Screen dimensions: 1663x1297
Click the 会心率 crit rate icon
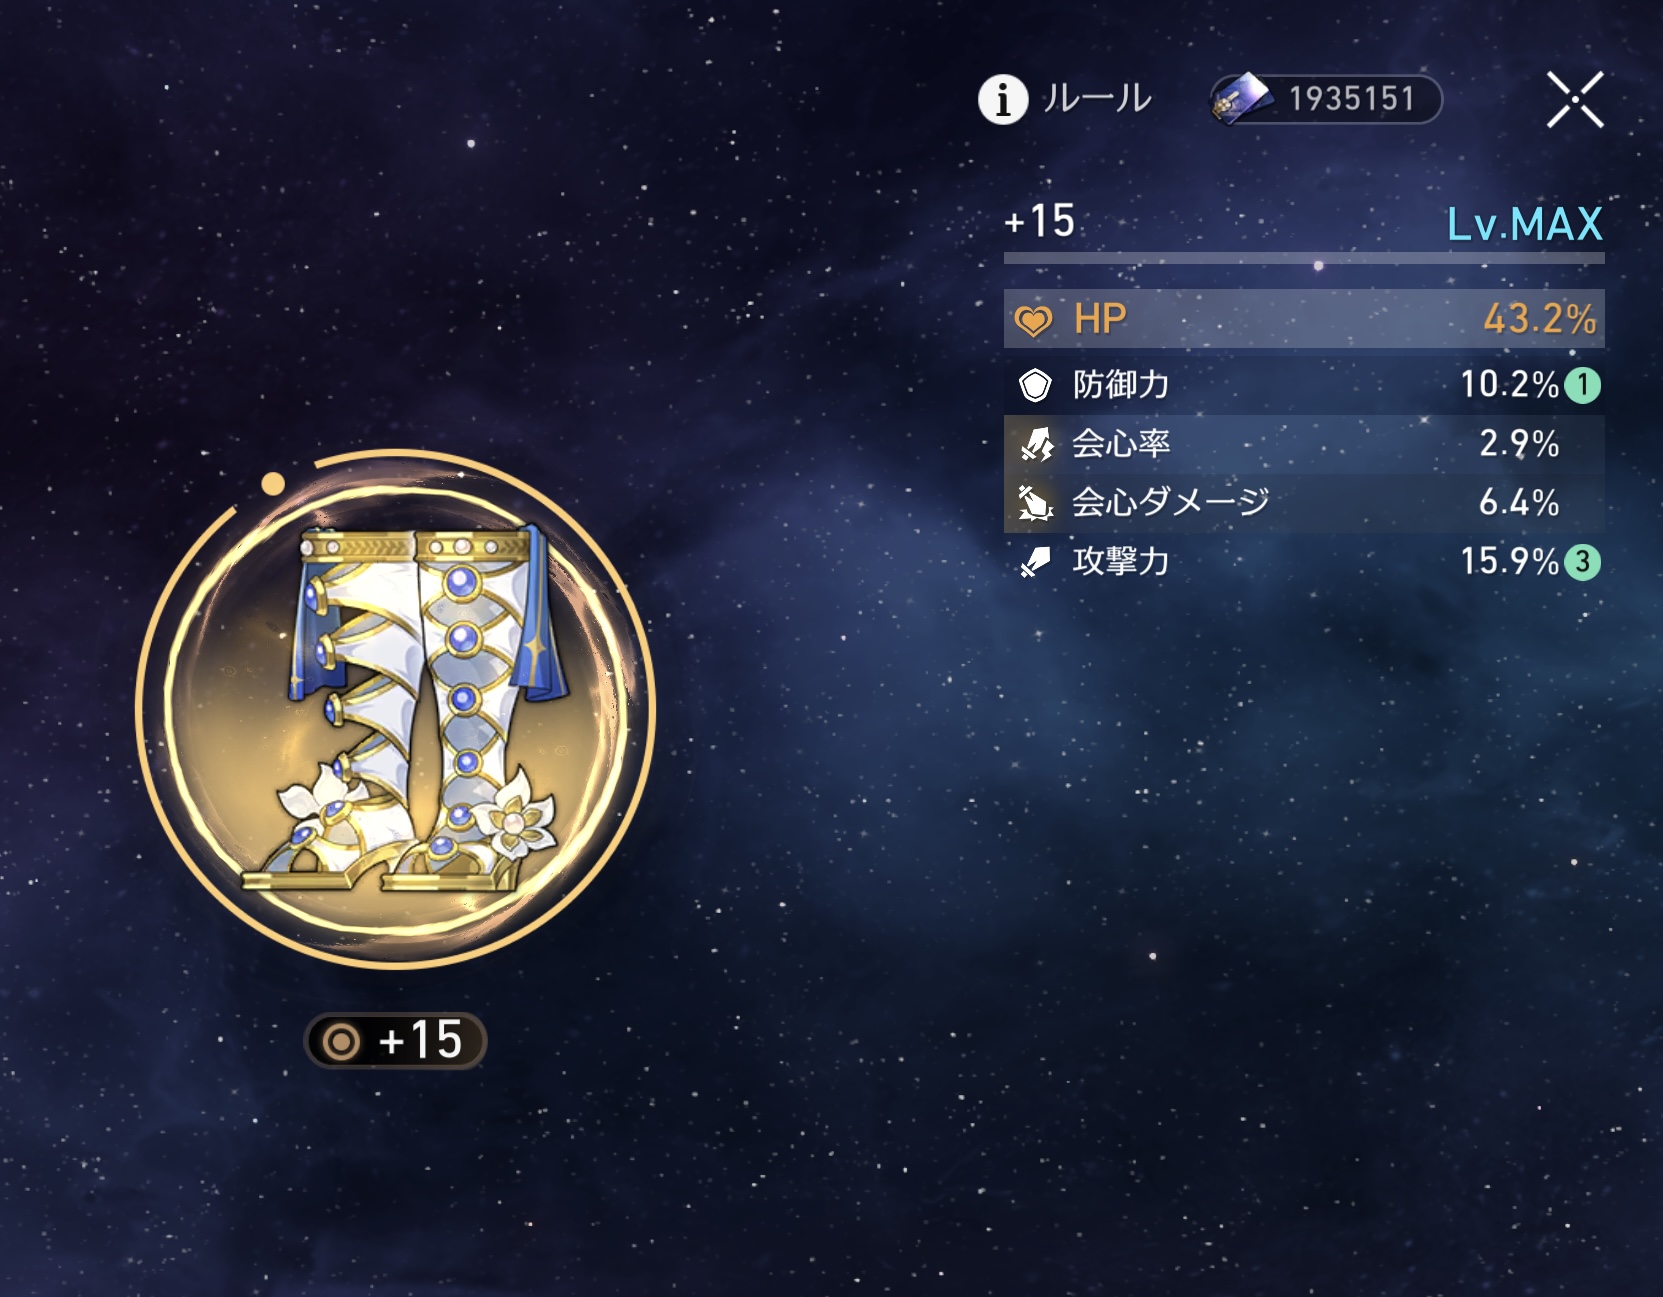(1036, 443)
